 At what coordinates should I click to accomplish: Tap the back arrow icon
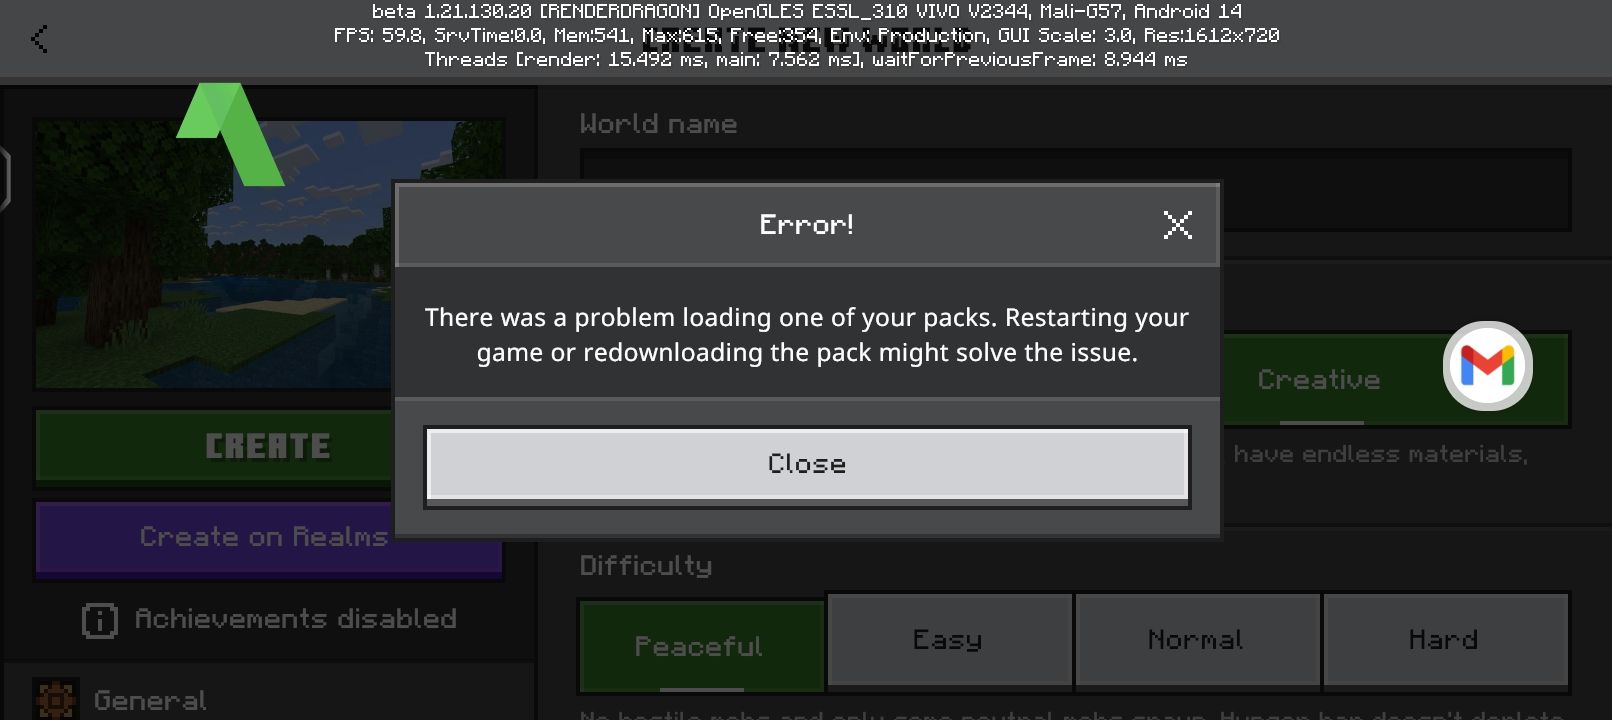(x=39, y=39)
